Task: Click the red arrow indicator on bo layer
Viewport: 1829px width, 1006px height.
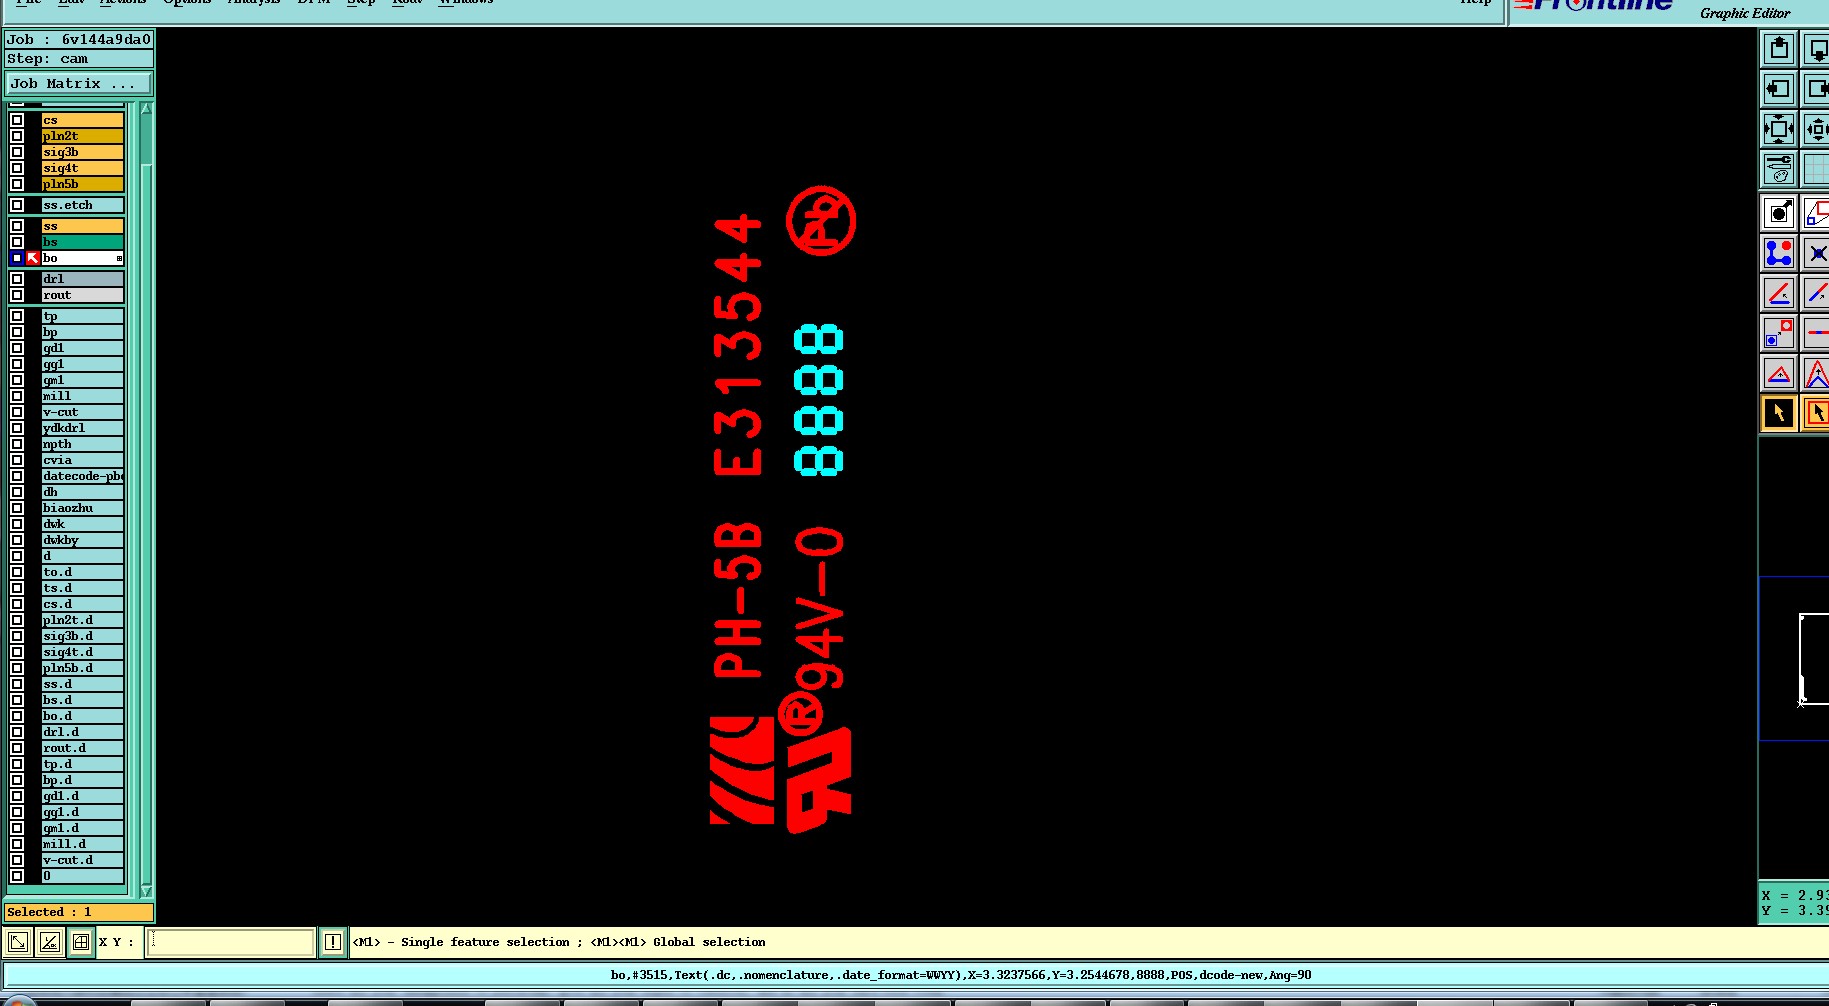Action: [33, 258]
